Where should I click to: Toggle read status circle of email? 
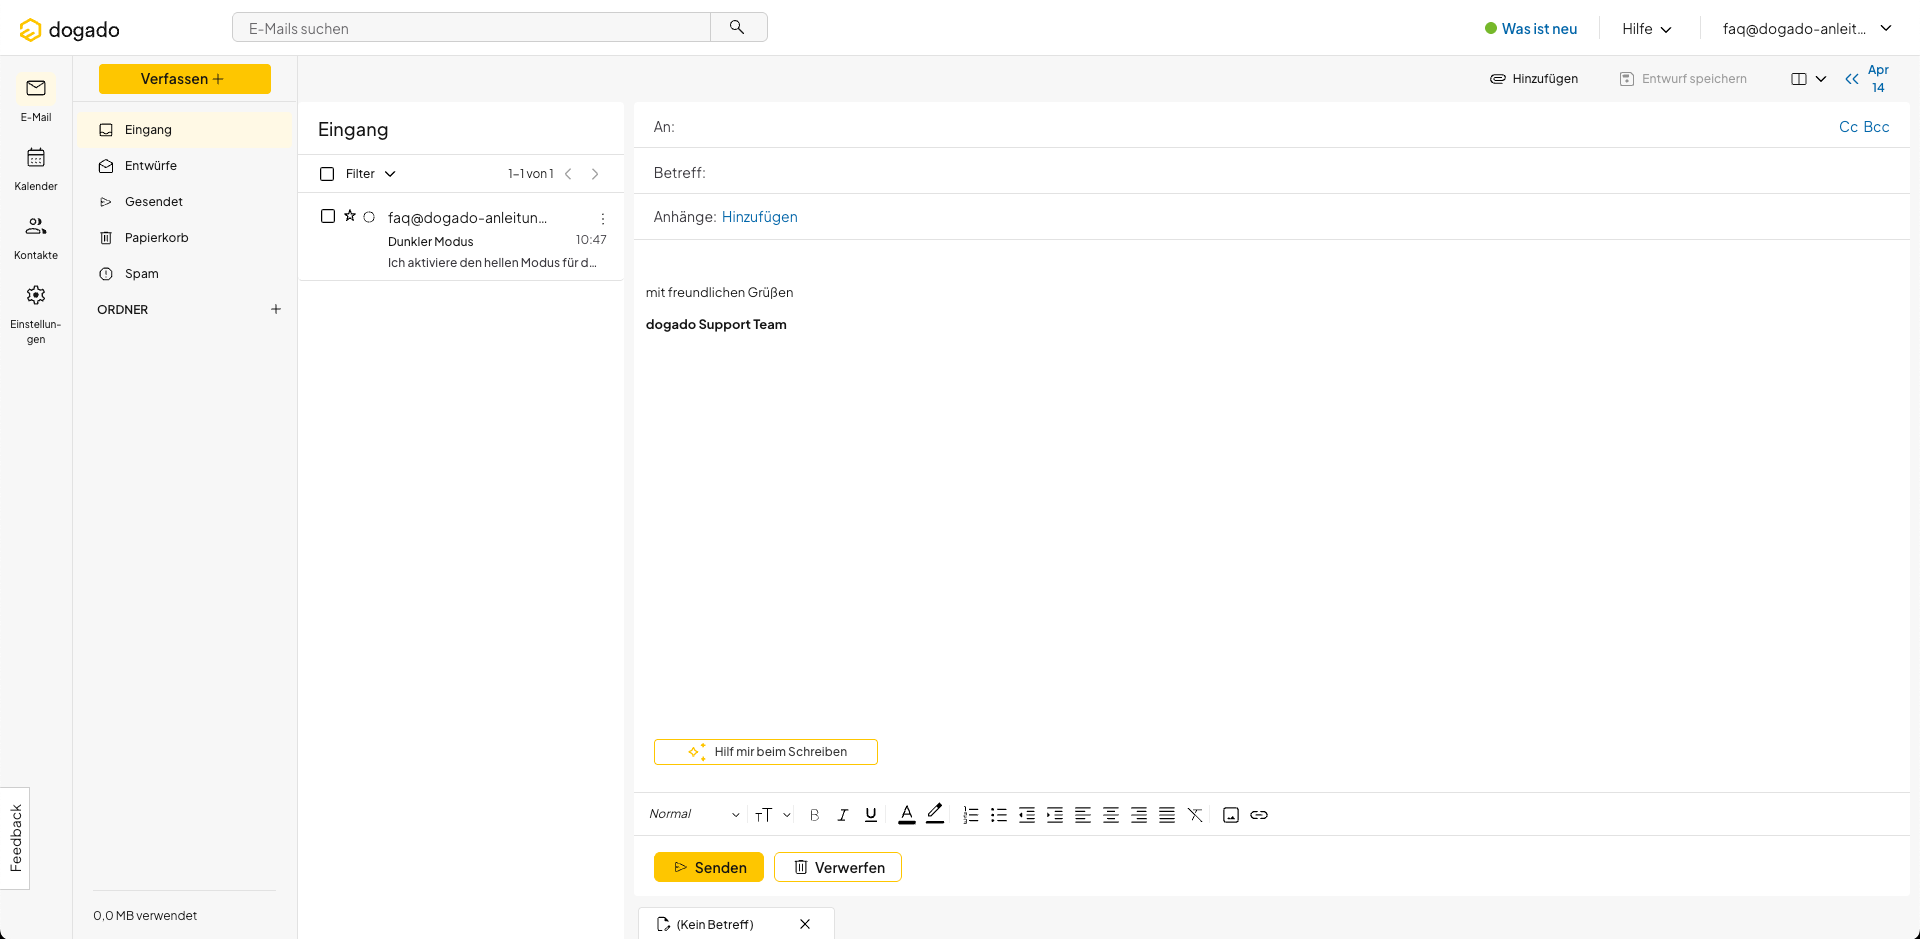pyautogui.click(x=369, y=217)
